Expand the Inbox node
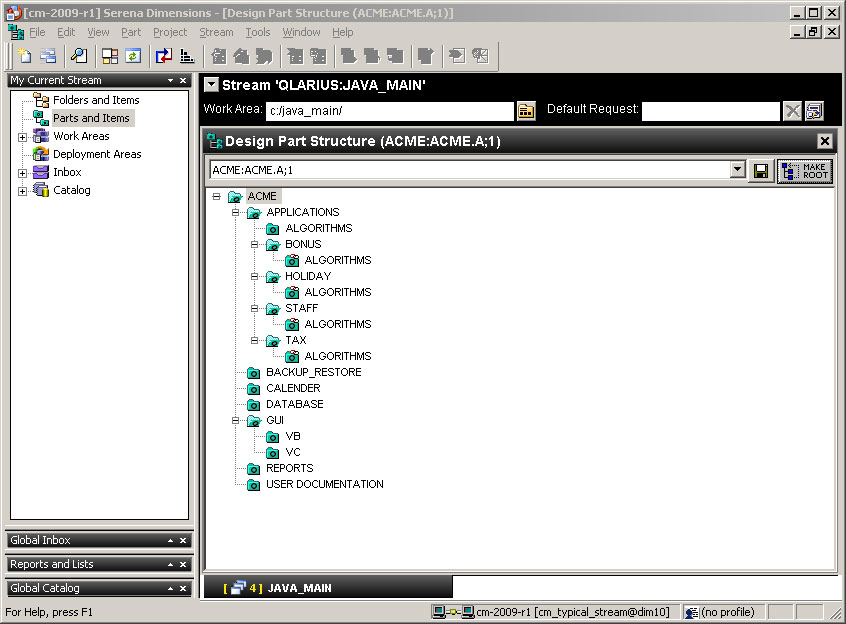This screenshot has width=846, height=624. point(22,173)
